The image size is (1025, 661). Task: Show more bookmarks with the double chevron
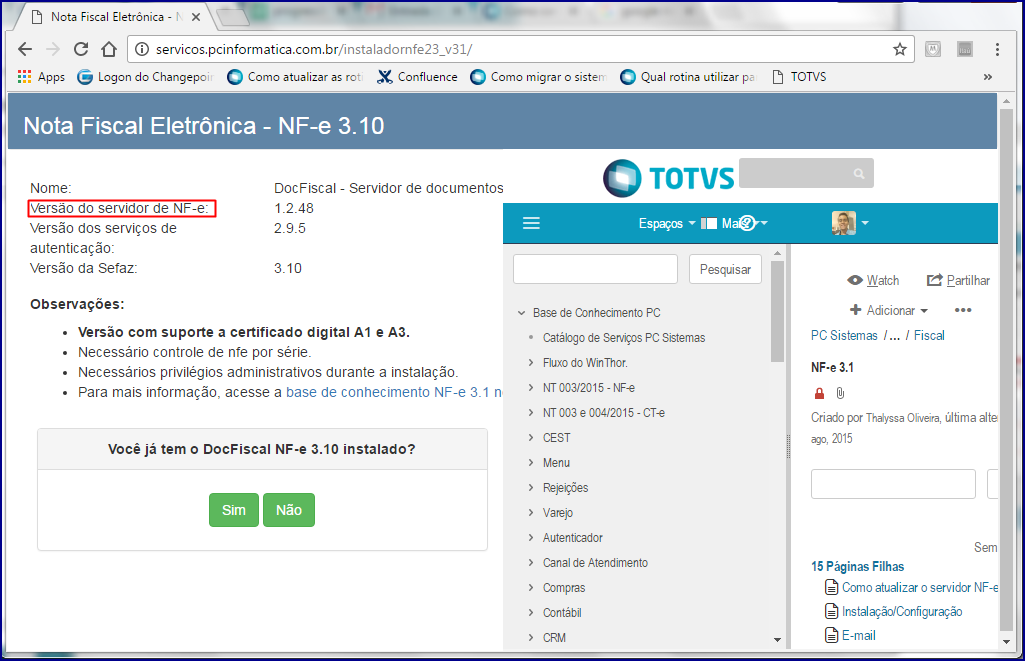[987, 76]
